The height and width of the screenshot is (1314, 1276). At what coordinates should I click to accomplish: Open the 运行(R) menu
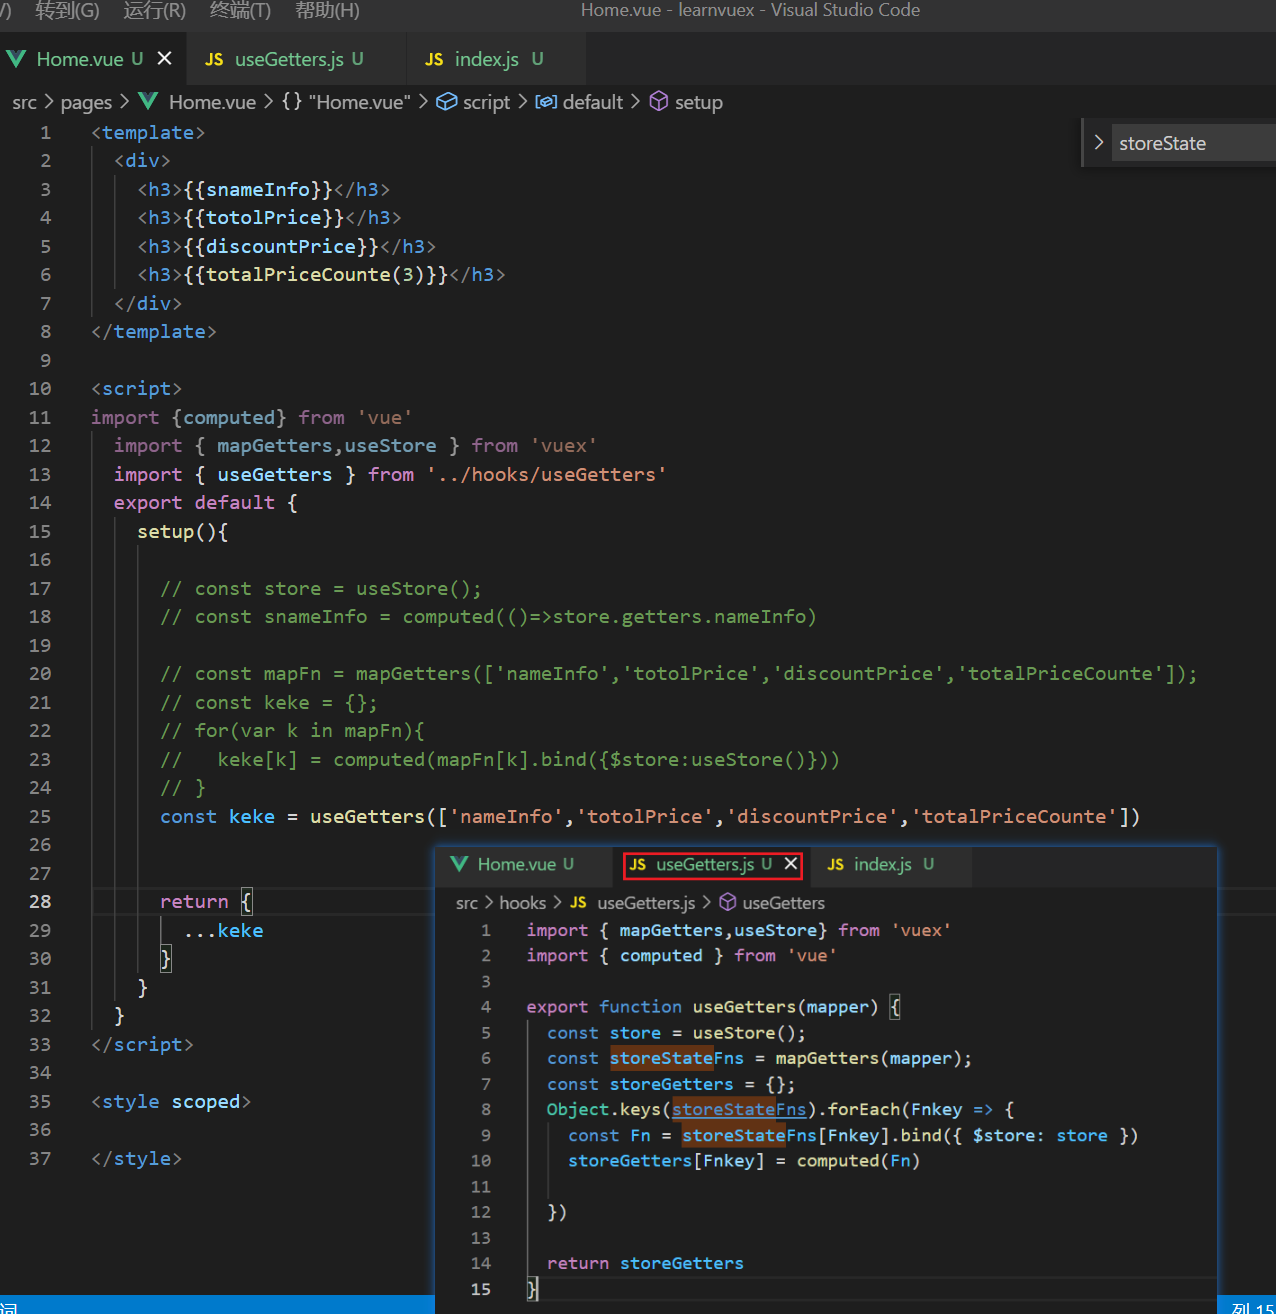(154, 11)
